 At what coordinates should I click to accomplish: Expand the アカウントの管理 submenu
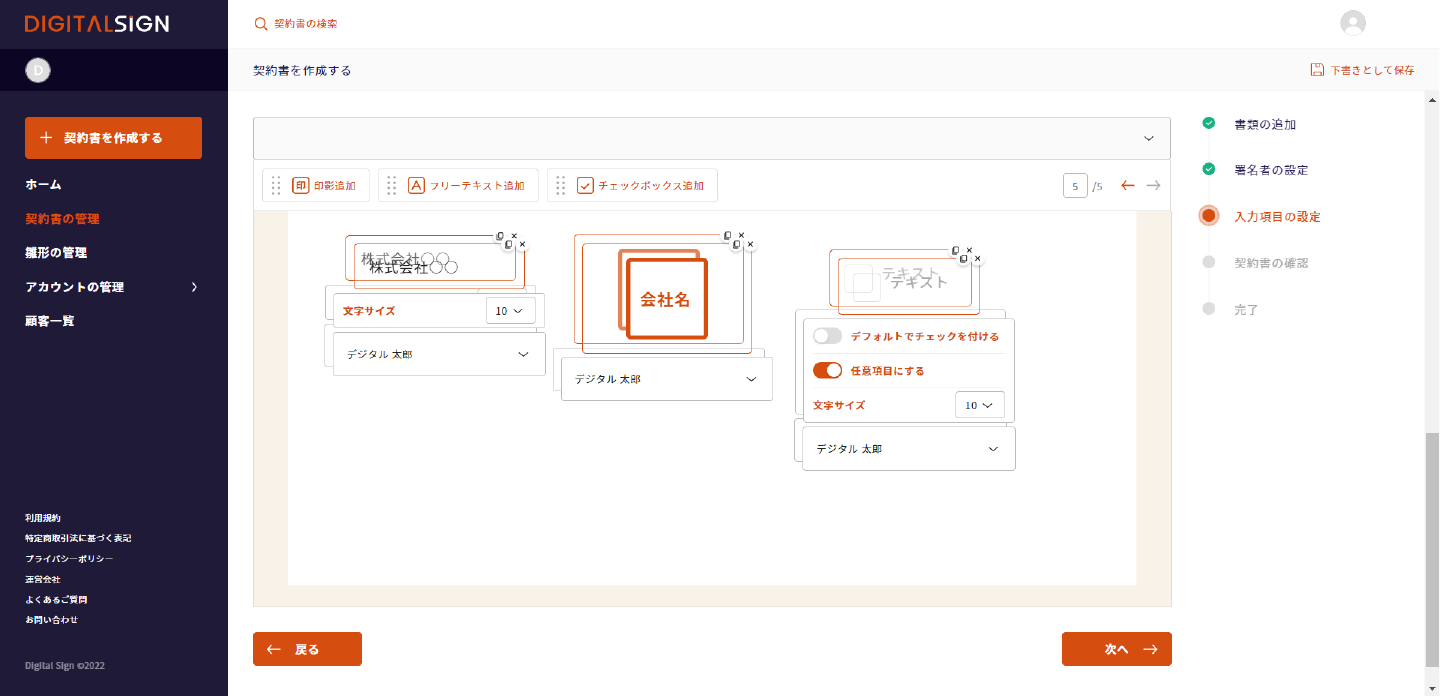coord(194,287)
